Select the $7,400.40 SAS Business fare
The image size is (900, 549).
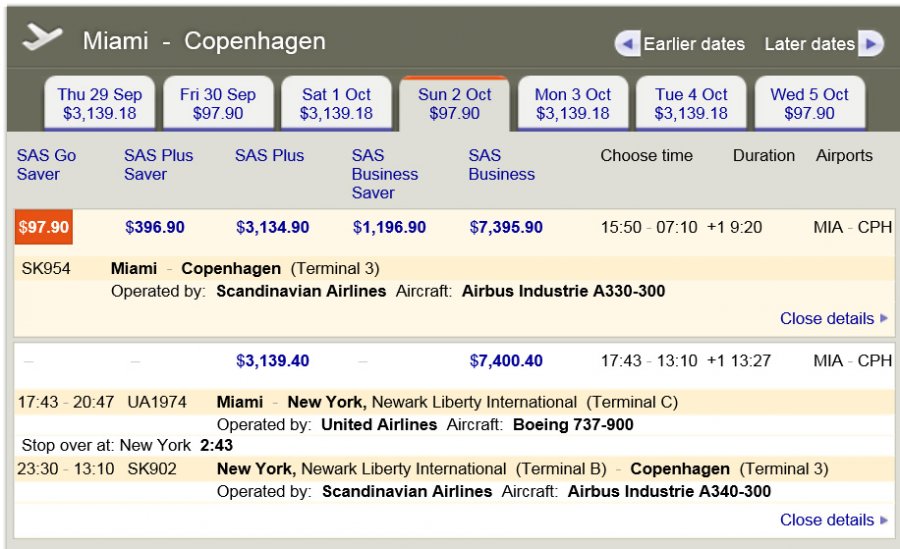(x=506, y=361)
